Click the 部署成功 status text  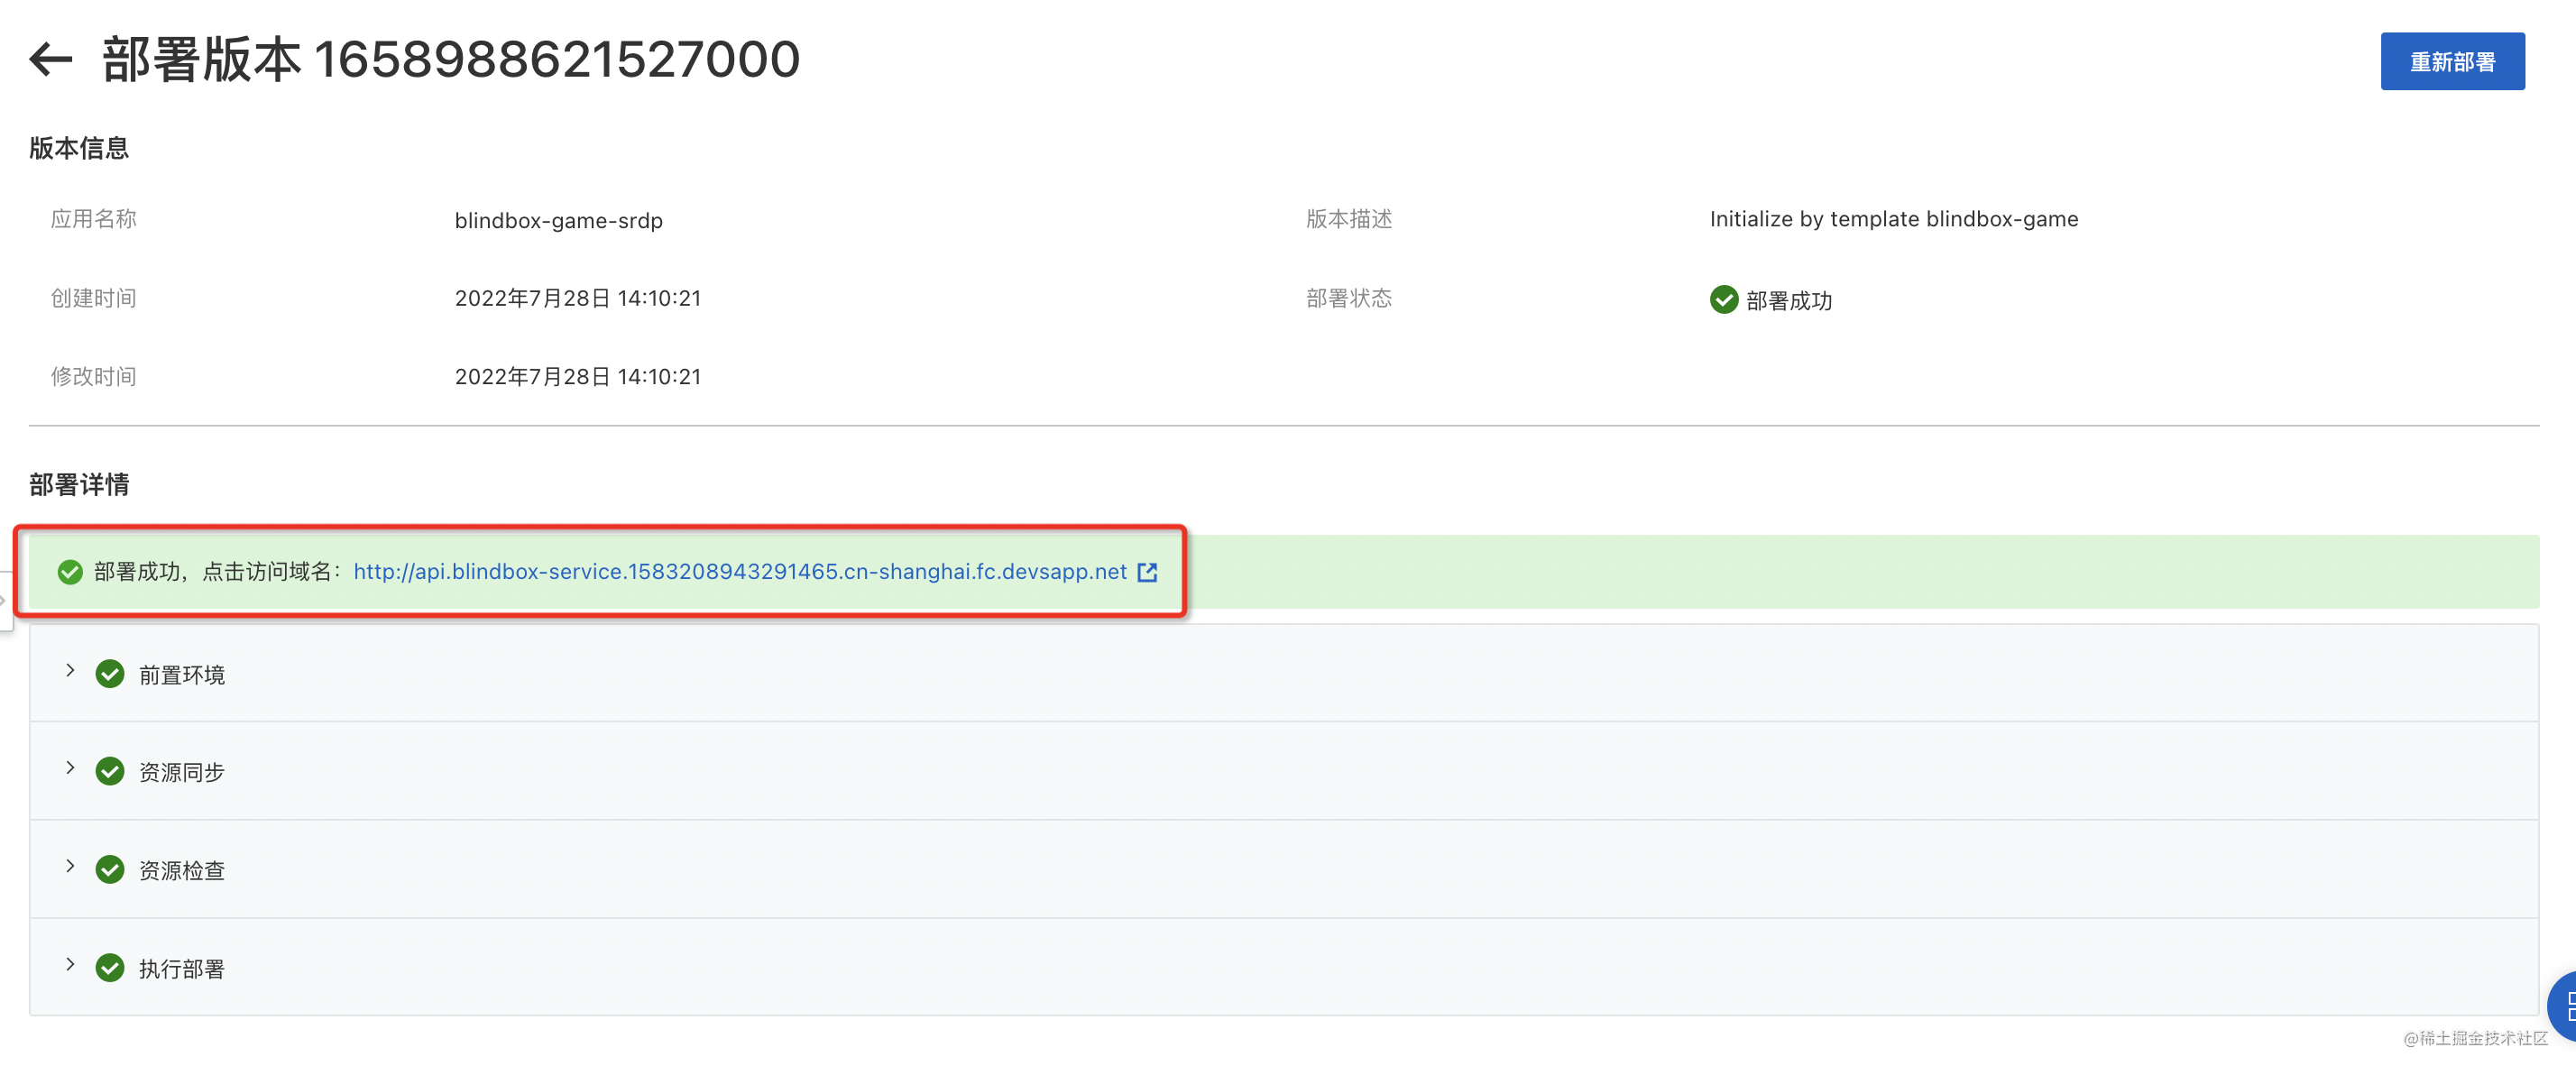pyautogui.click(x=1789, y=300)
